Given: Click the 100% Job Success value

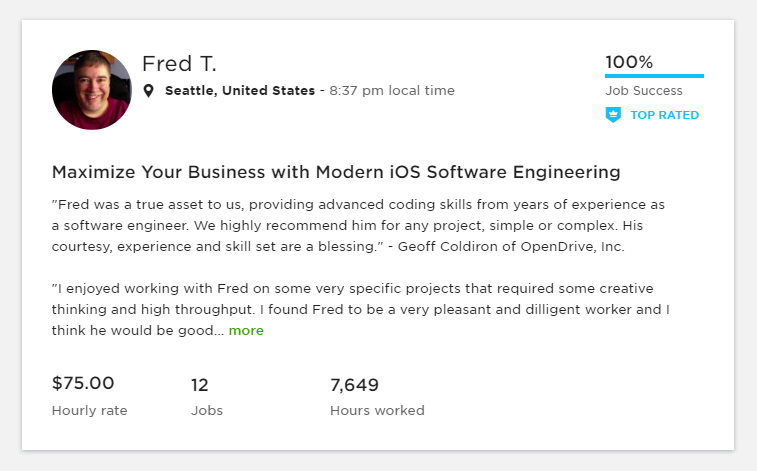Looking at the screenshot, I should tap(629, 62).
